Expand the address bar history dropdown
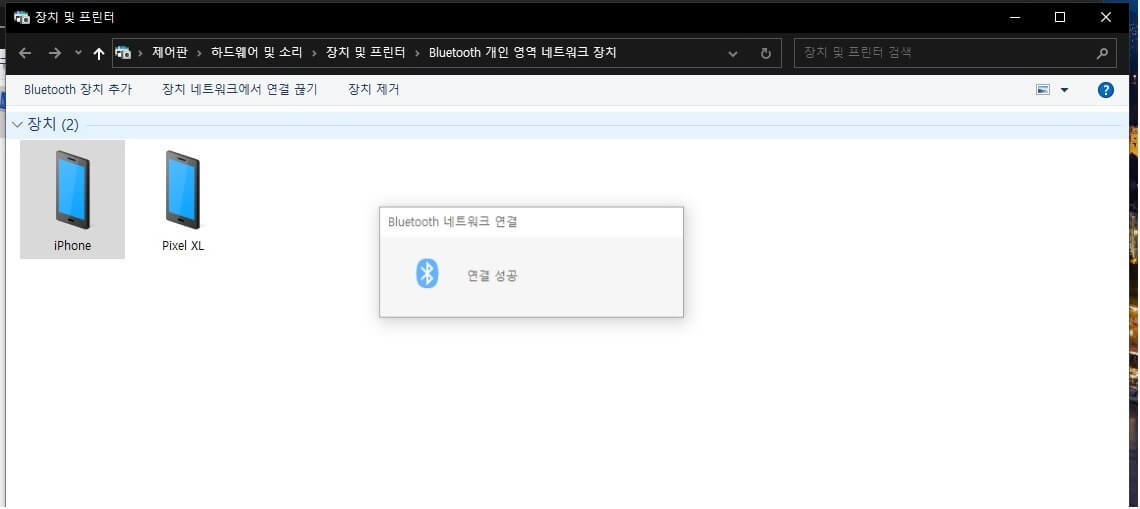Image resolution: width=1140 pixels, height=509 pixels. 733,53
